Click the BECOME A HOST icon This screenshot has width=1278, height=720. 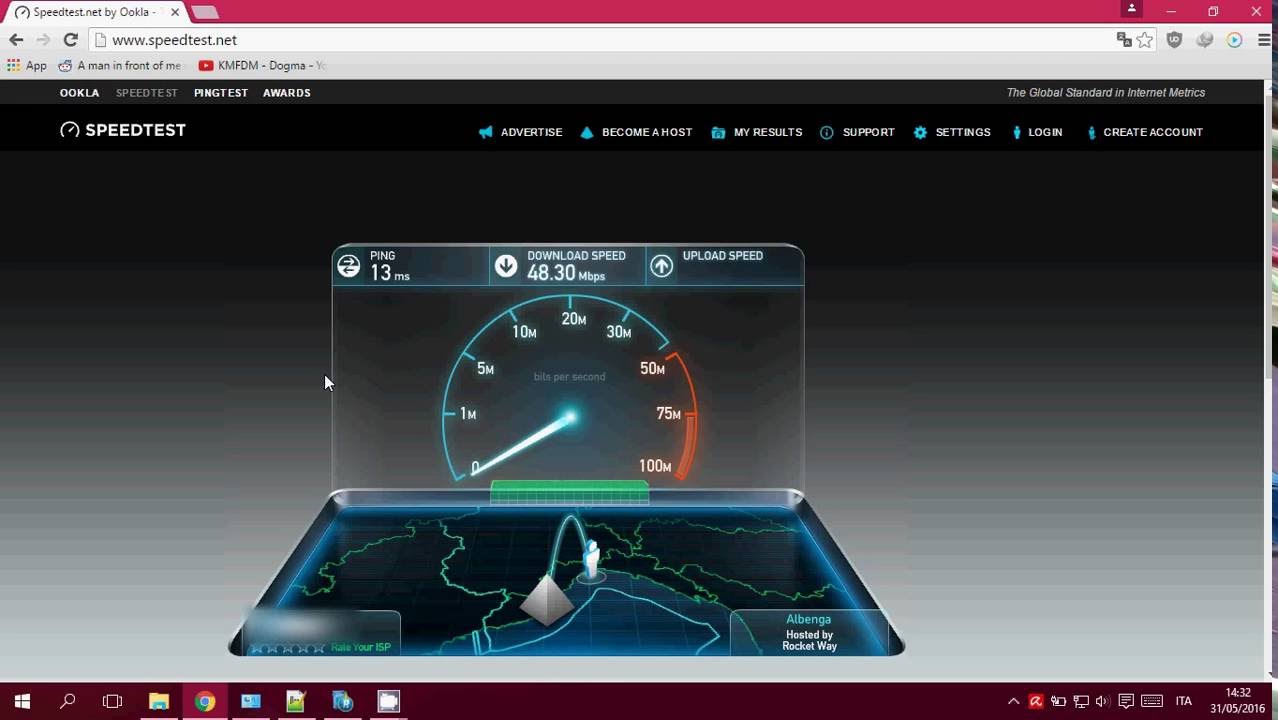tap(587, 132)
